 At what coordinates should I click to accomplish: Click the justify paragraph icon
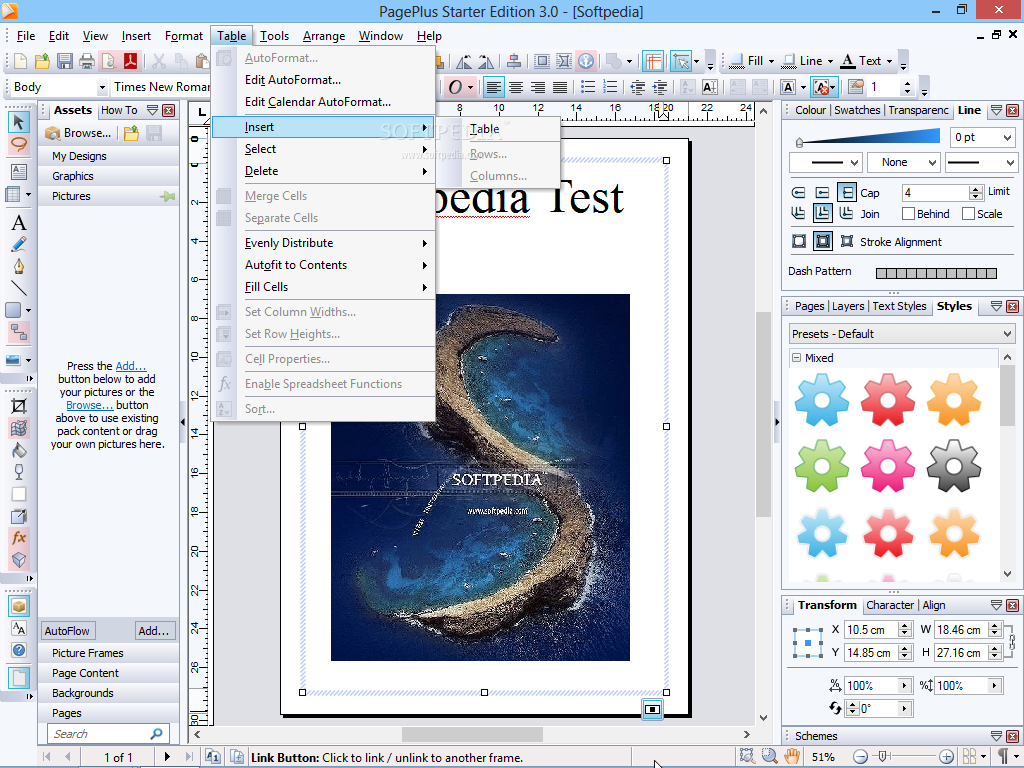(560, 87)
